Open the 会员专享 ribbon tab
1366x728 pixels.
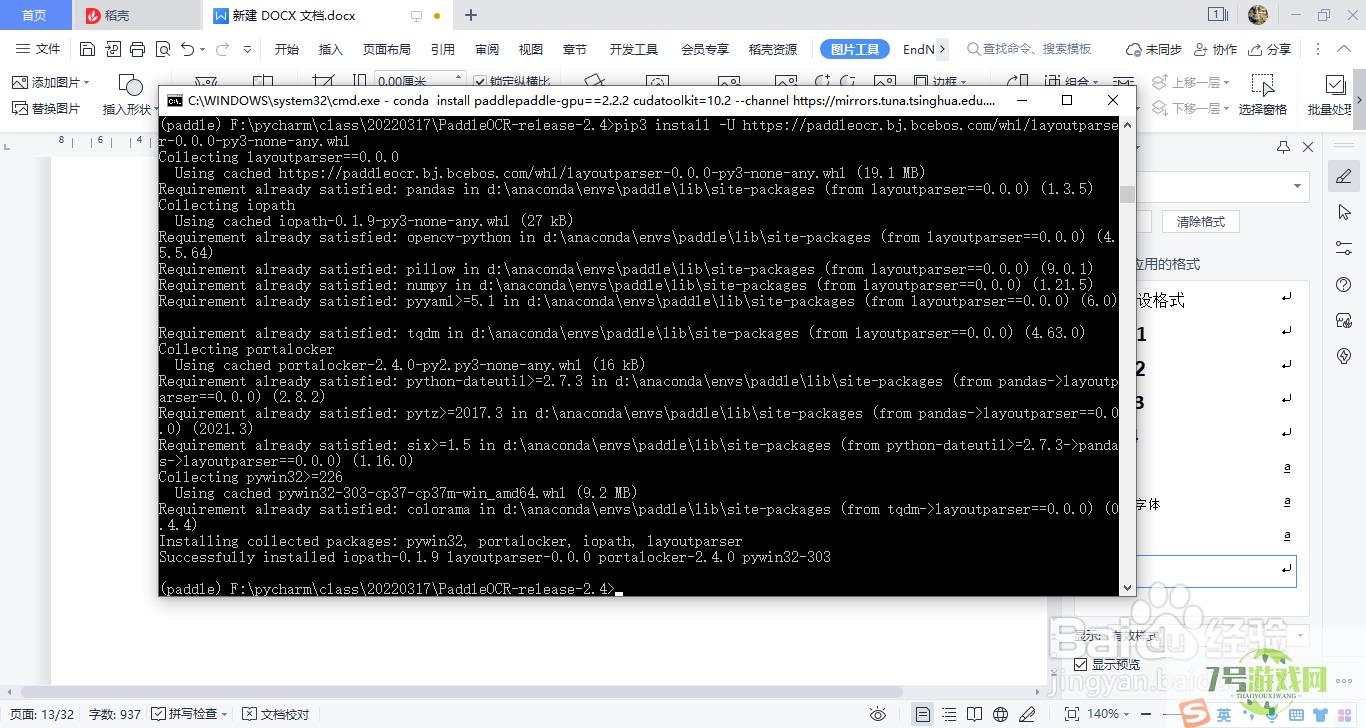point(705,49)
